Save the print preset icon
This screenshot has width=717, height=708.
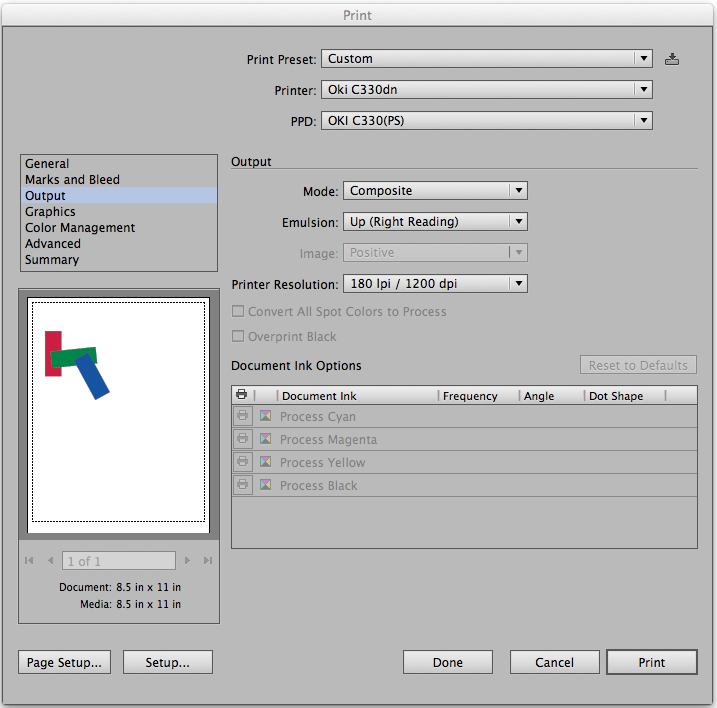pyautogui.click(x=671, y=59)
